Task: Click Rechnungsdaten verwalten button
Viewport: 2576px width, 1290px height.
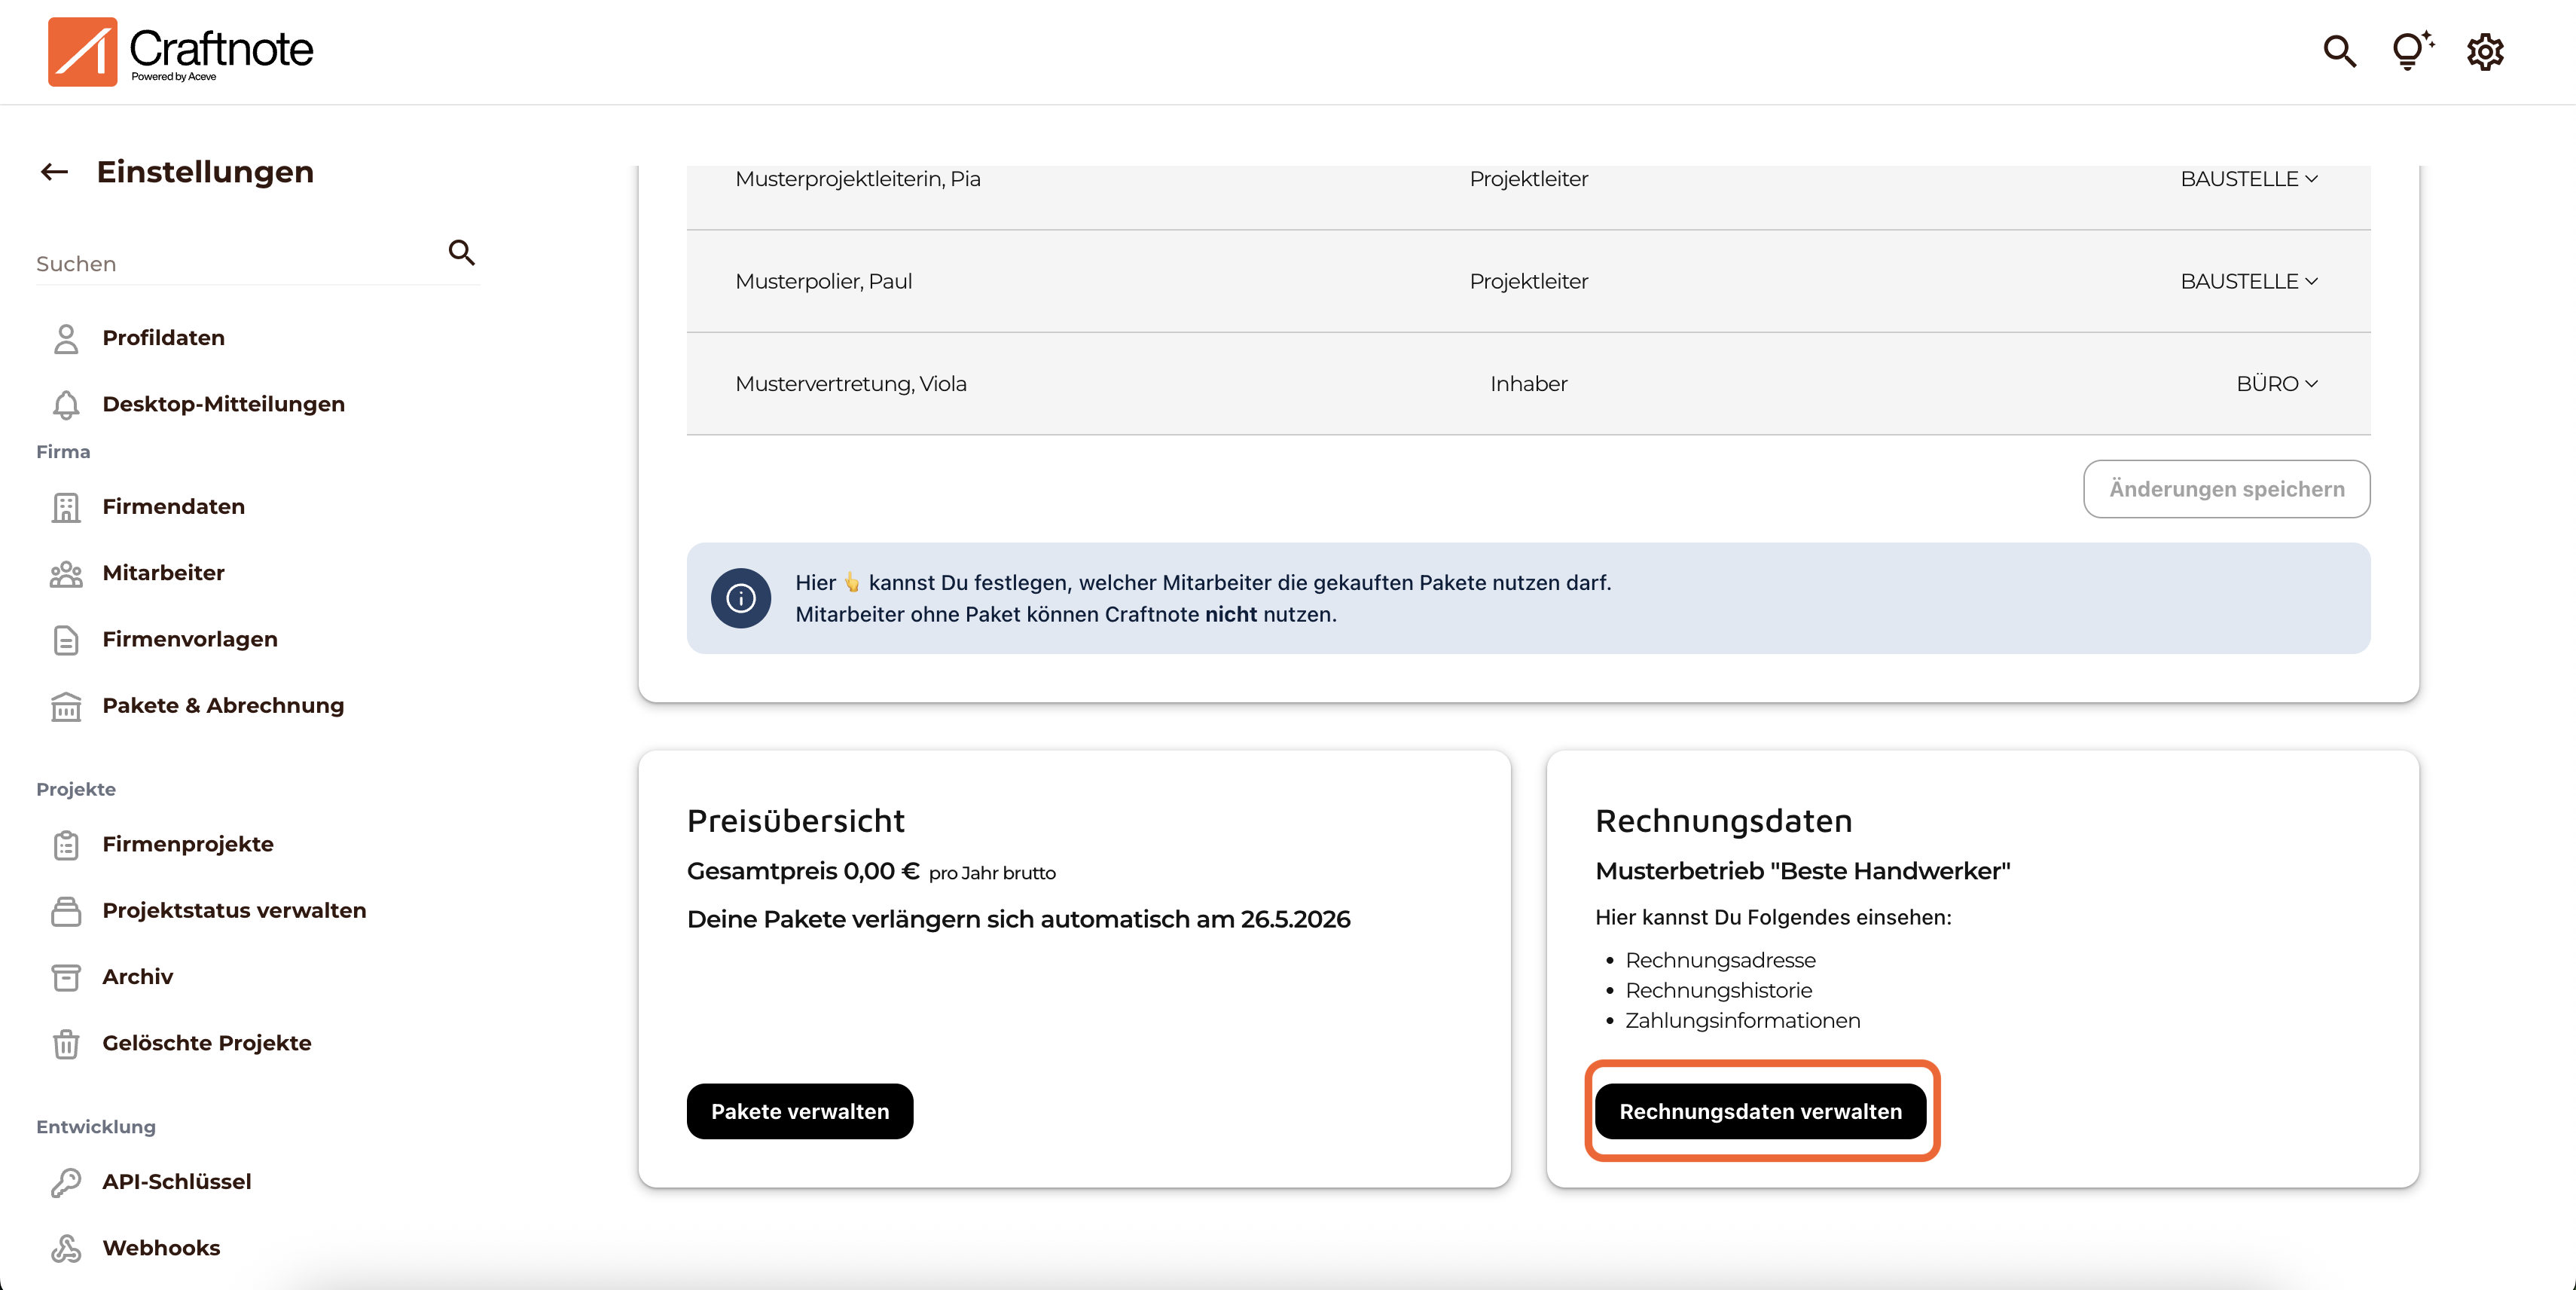Action: point(1760,1111)
